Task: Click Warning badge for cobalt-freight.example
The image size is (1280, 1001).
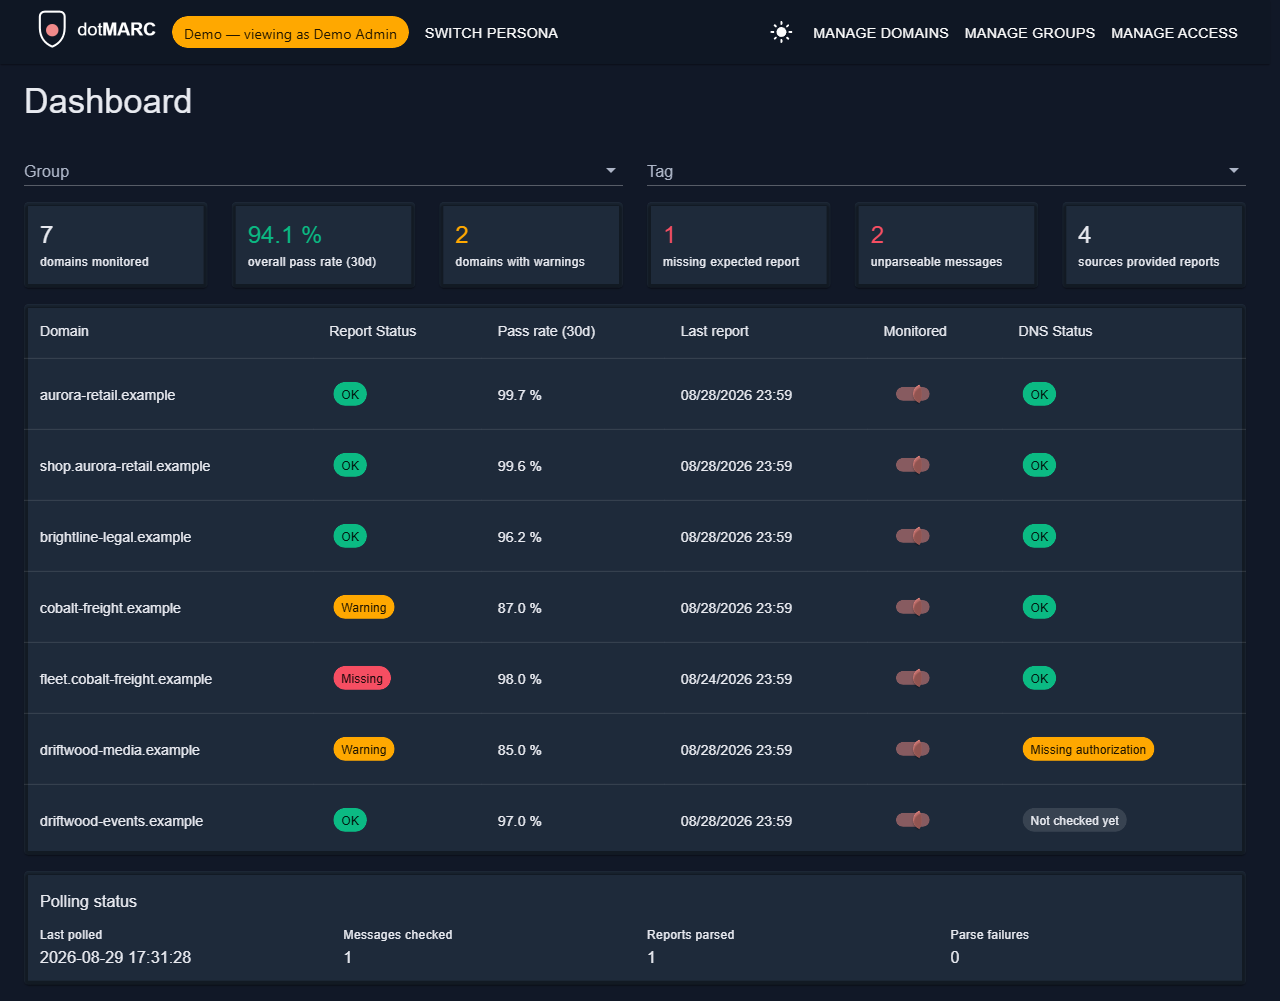Action: (x=364, y=607)
